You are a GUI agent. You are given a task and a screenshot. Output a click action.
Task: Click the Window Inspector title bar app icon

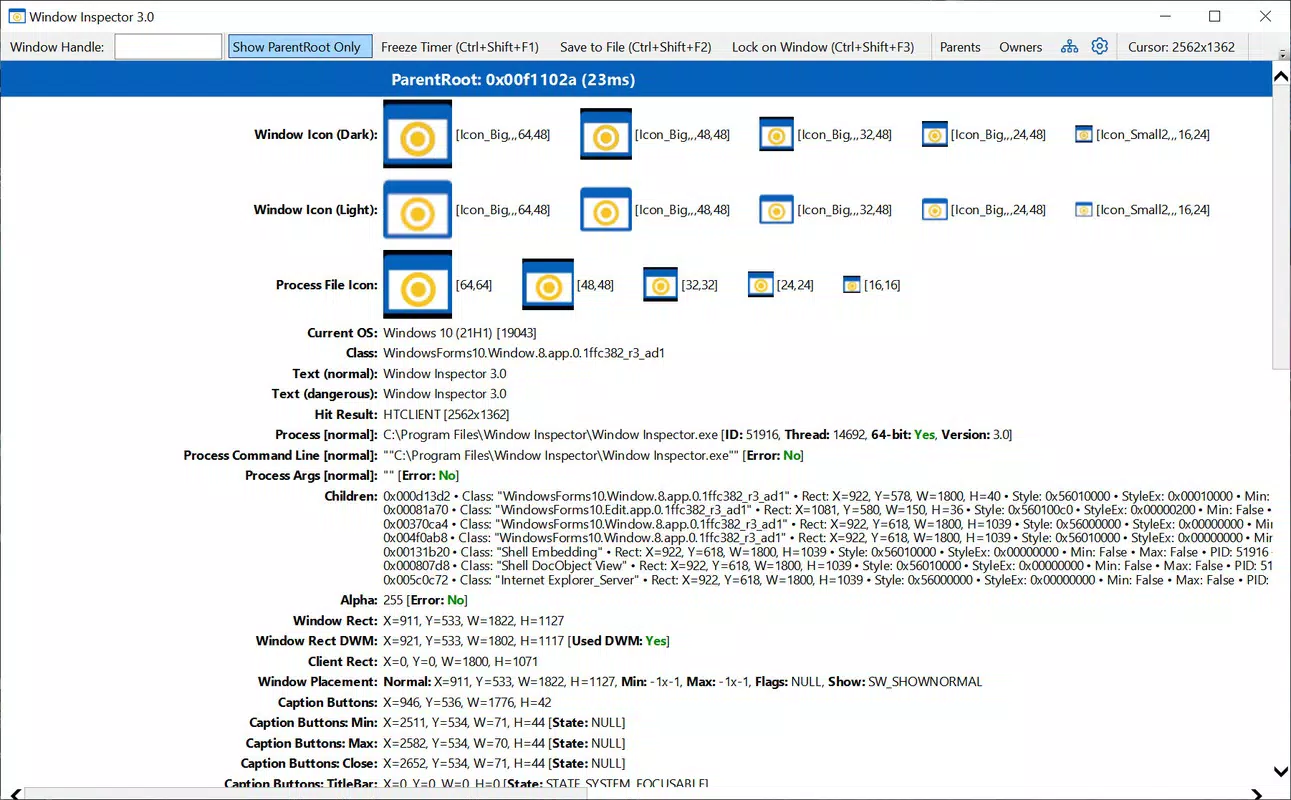pyautogui.click(x=17, y=16)
